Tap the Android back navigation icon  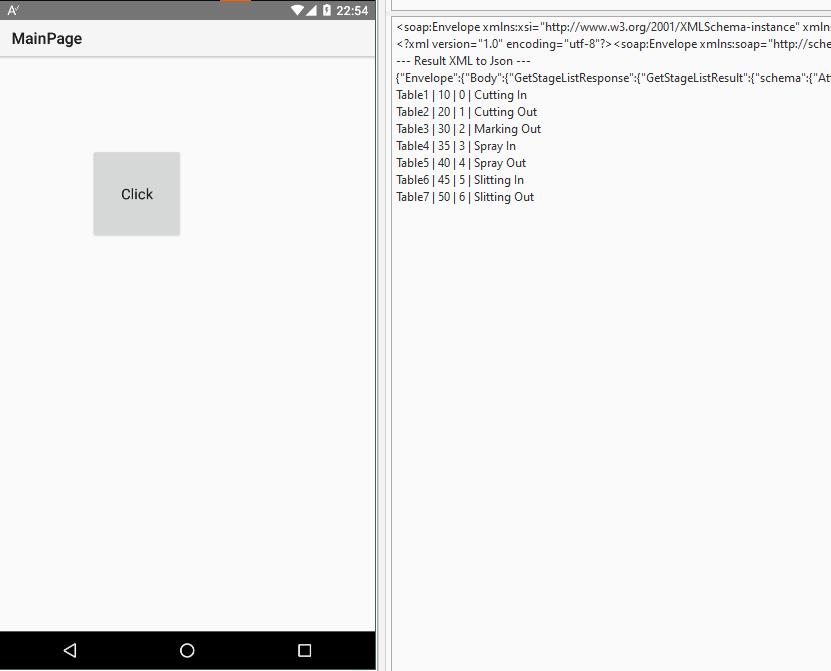[x=70, y=650]
